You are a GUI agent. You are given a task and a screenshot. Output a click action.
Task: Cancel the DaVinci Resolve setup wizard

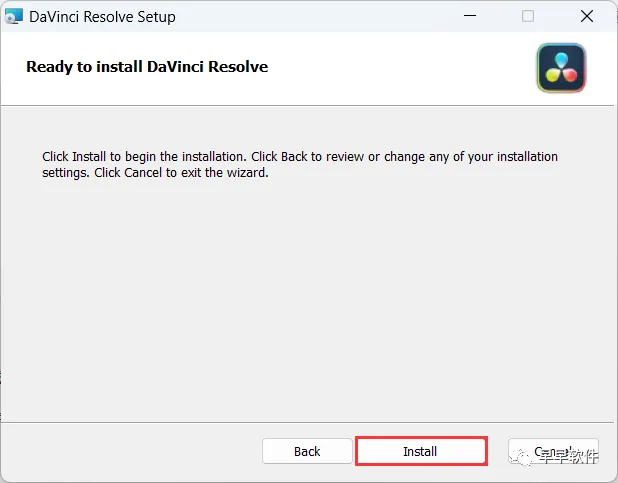click(x=553, y=451)
